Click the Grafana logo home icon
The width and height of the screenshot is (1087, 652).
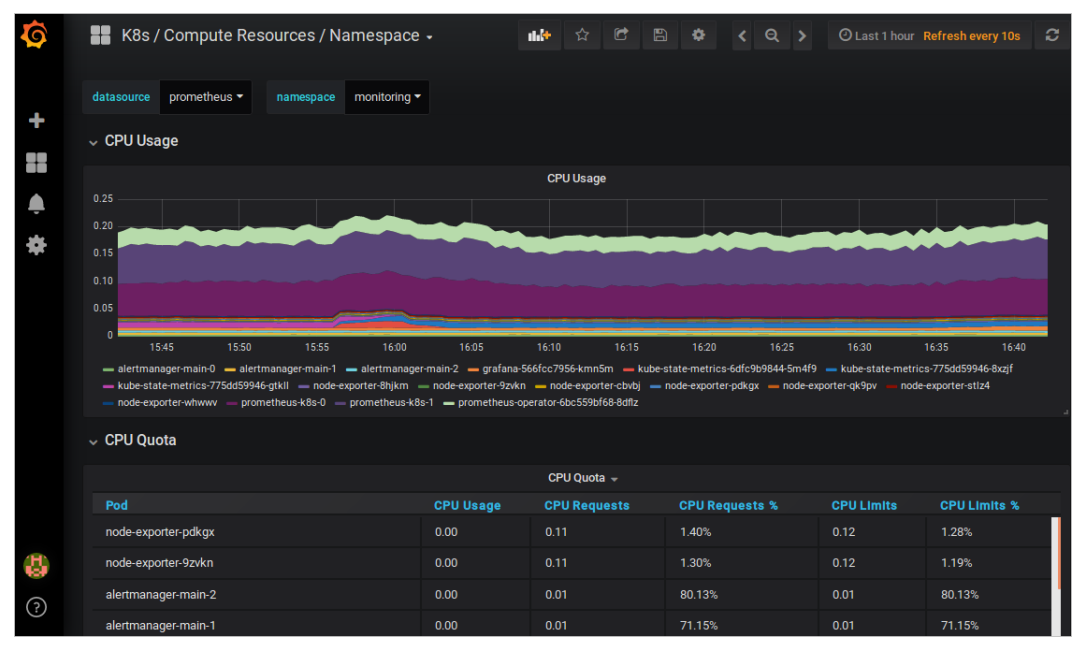35,36
